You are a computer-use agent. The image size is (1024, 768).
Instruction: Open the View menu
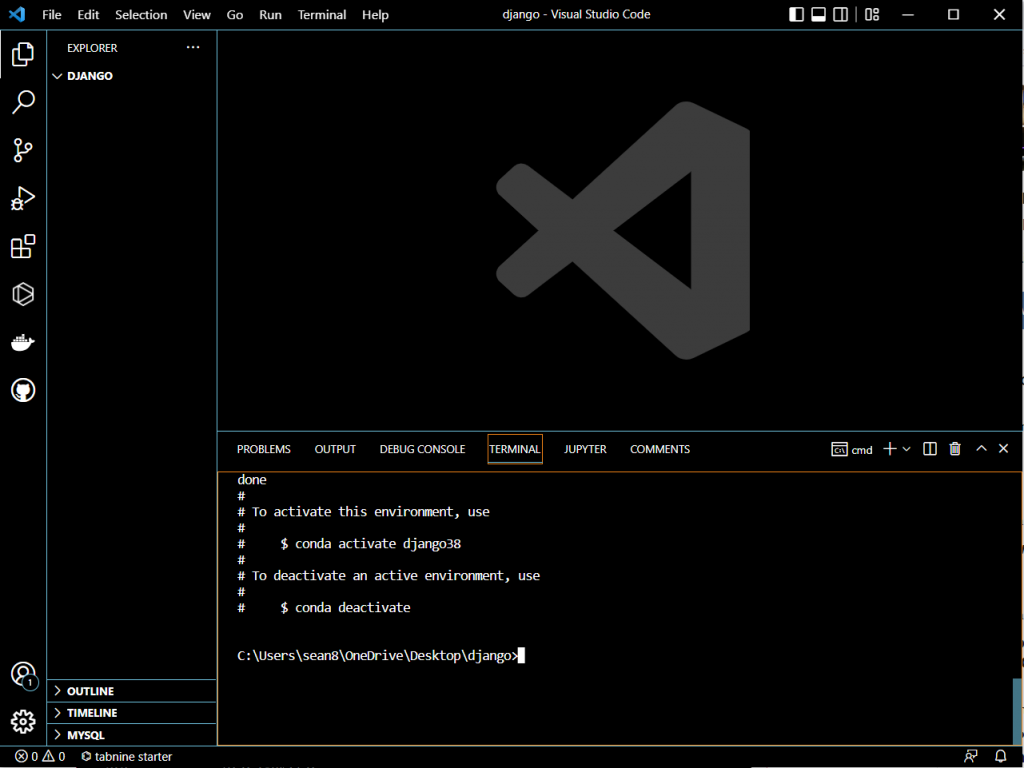pos(197,14)
